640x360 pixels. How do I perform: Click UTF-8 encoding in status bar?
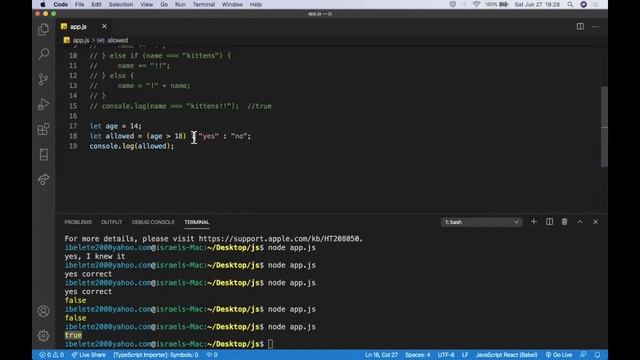tap(446, 355)
